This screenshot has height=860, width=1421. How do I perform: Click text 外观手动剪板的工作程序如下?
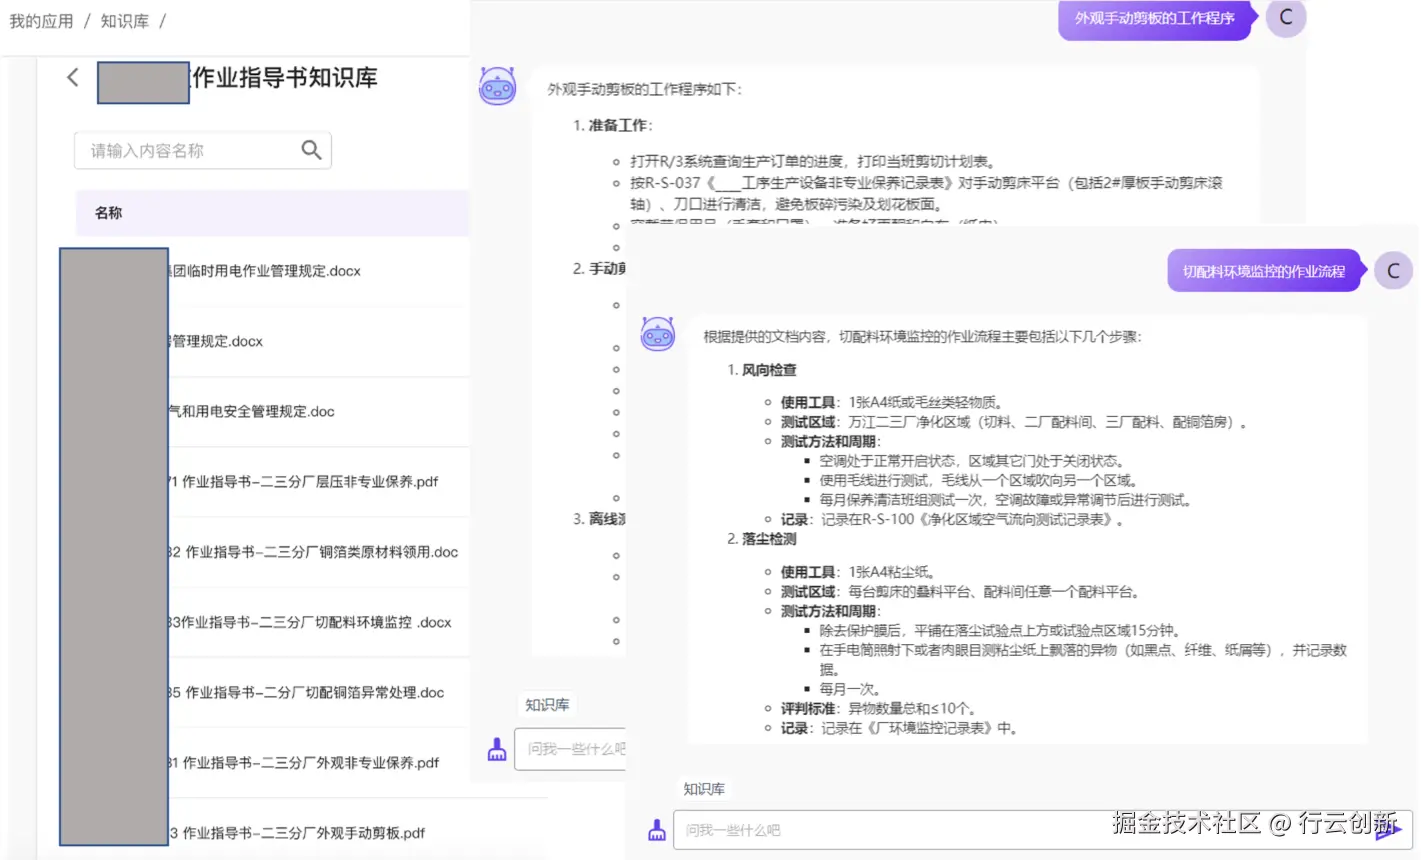tap(644, 89)
